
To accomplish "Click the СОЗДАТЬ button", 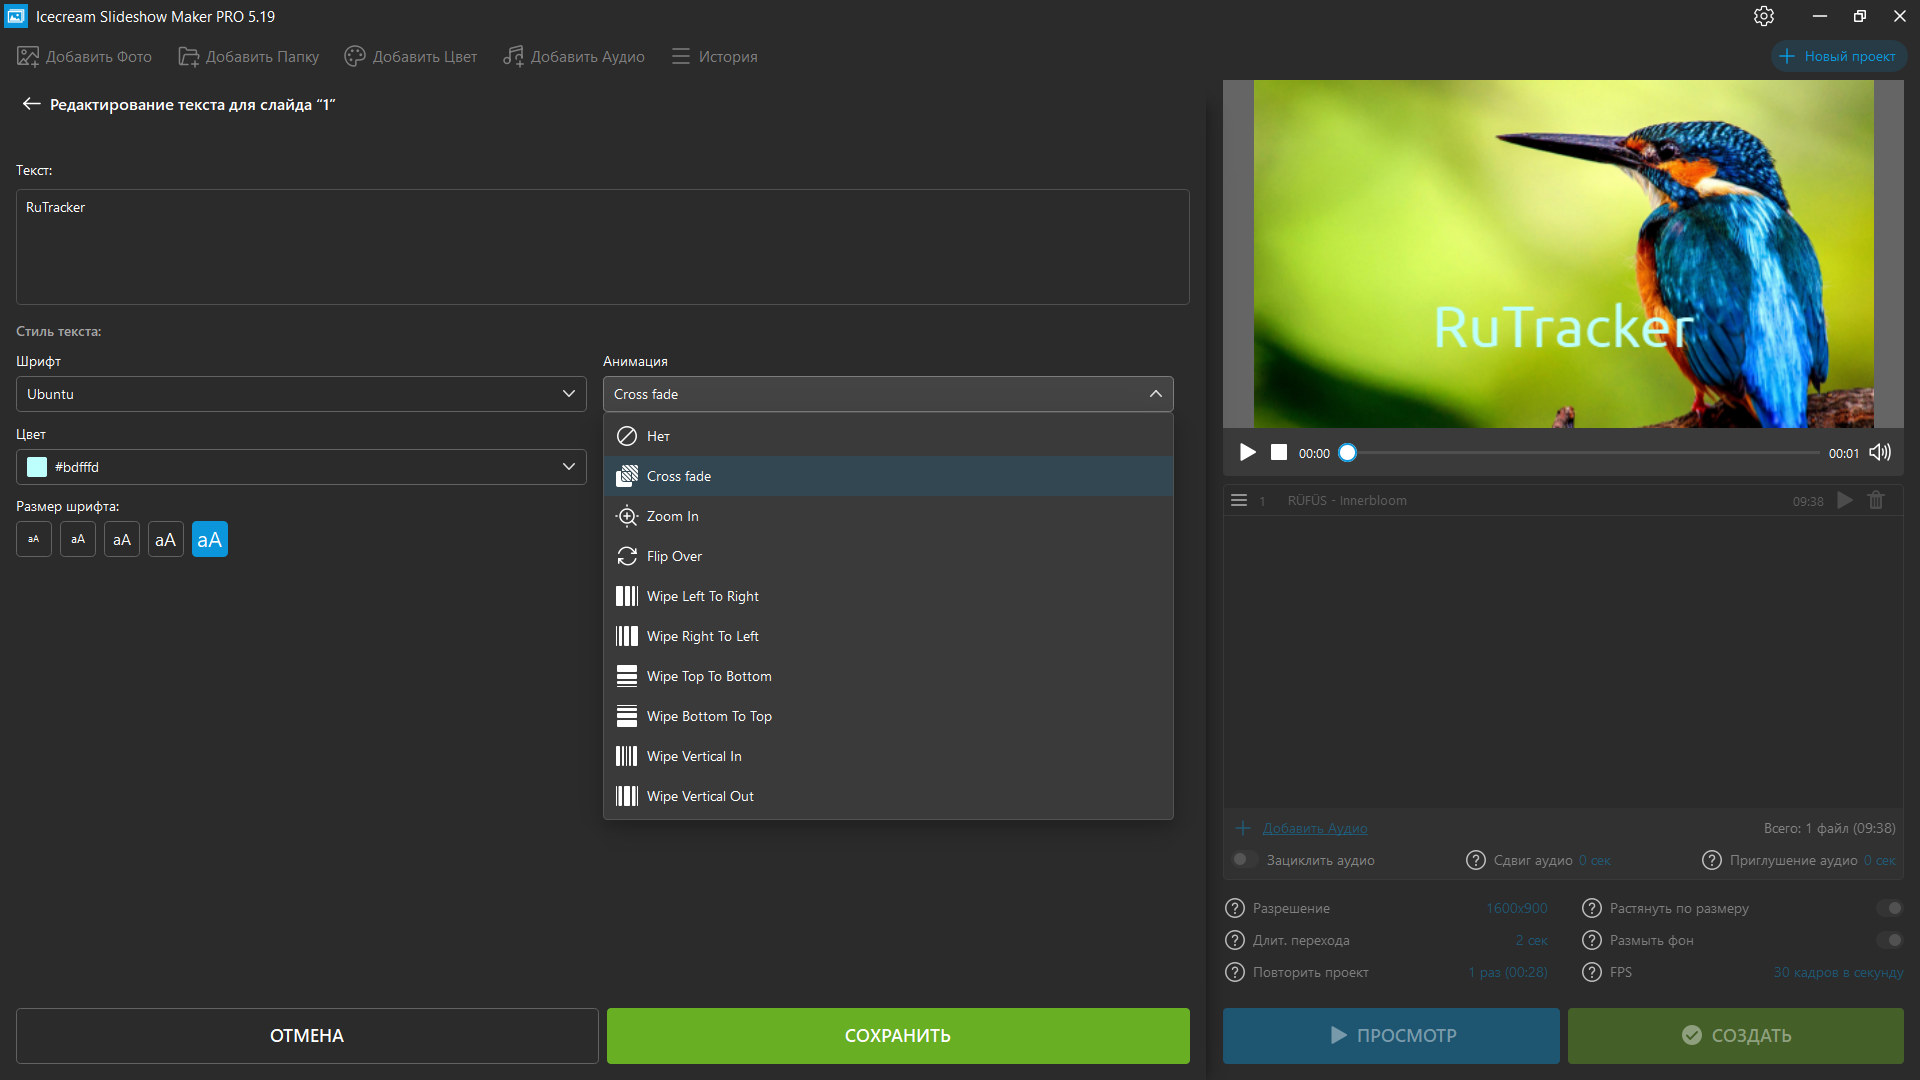I will [1735, 1036].
